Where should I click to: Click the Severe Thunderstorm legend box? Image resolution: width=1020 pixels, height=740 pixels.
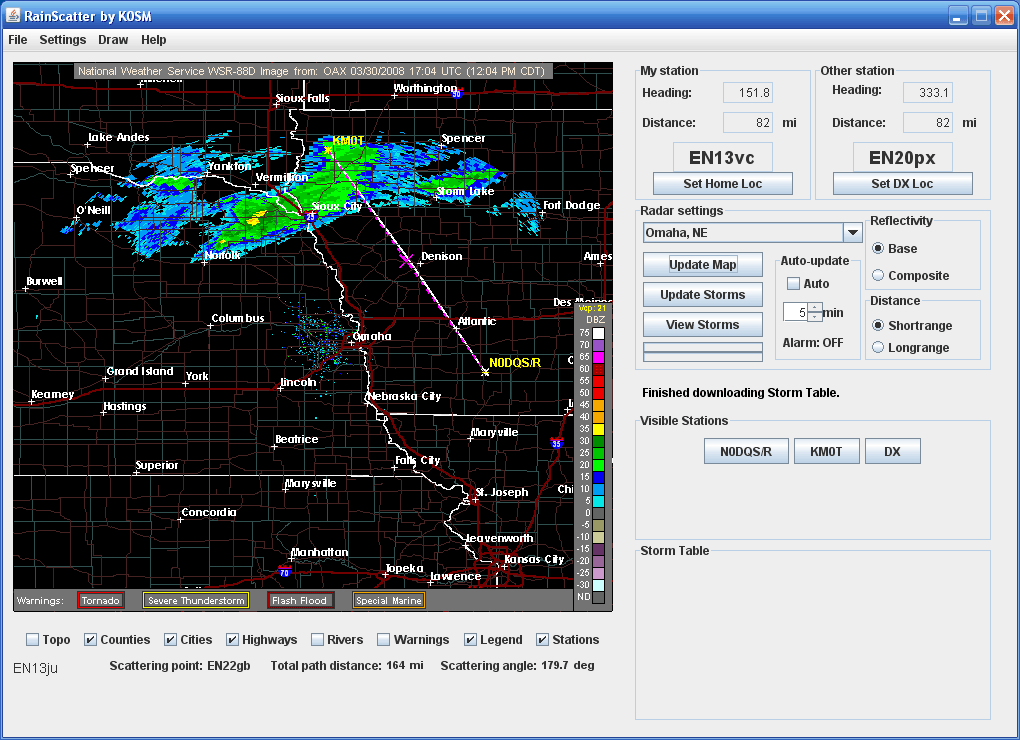point(195,600)
